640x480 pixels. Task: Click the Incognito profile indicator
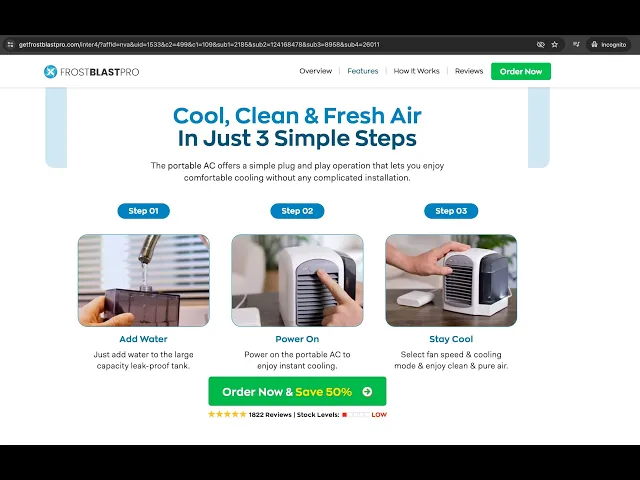609,44
